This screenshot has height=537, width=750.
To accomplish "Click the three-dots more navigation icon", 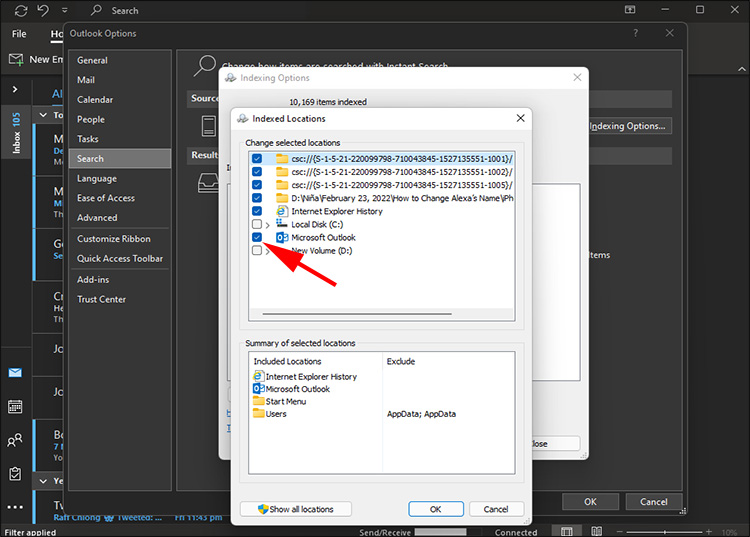I will pos(15,507).
